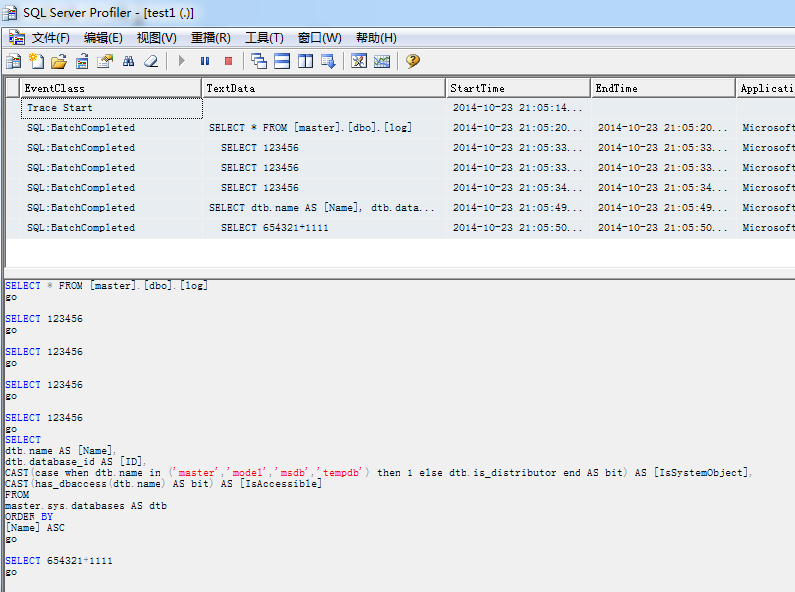
Task: Click the TextData column header
Action: tap(323, 88)
